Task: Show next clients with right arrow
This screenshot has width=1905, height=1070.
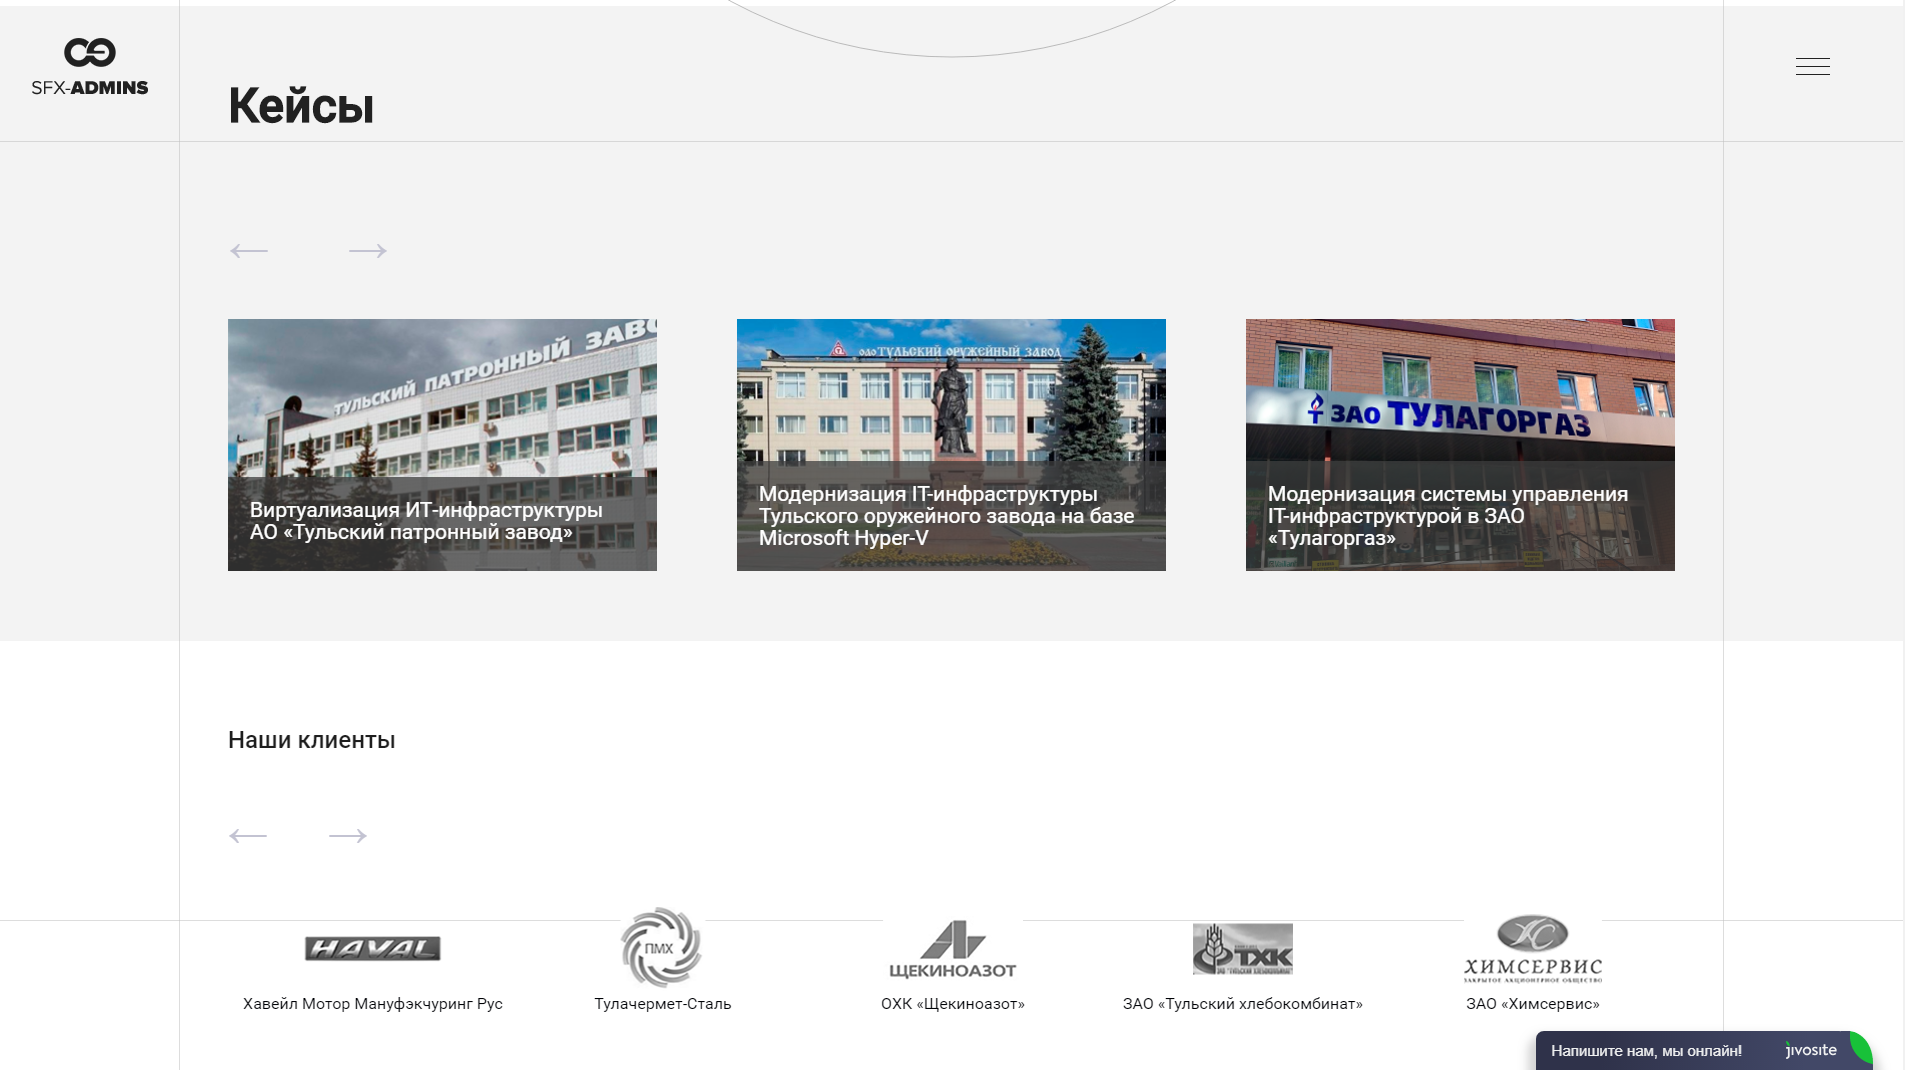Action: pyautogui.click(x=348, y=836)
